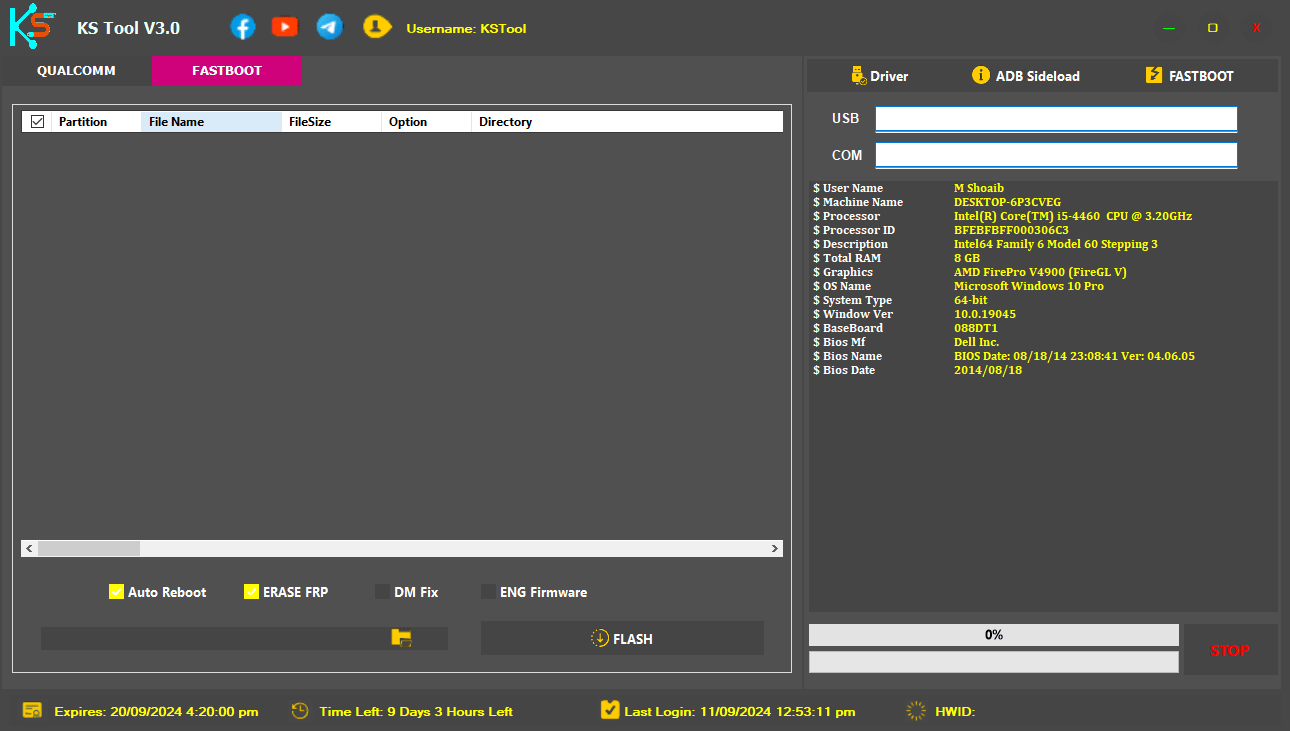
Task: Click the Last Login 11/09/2024 text
Action: [740, 712]
